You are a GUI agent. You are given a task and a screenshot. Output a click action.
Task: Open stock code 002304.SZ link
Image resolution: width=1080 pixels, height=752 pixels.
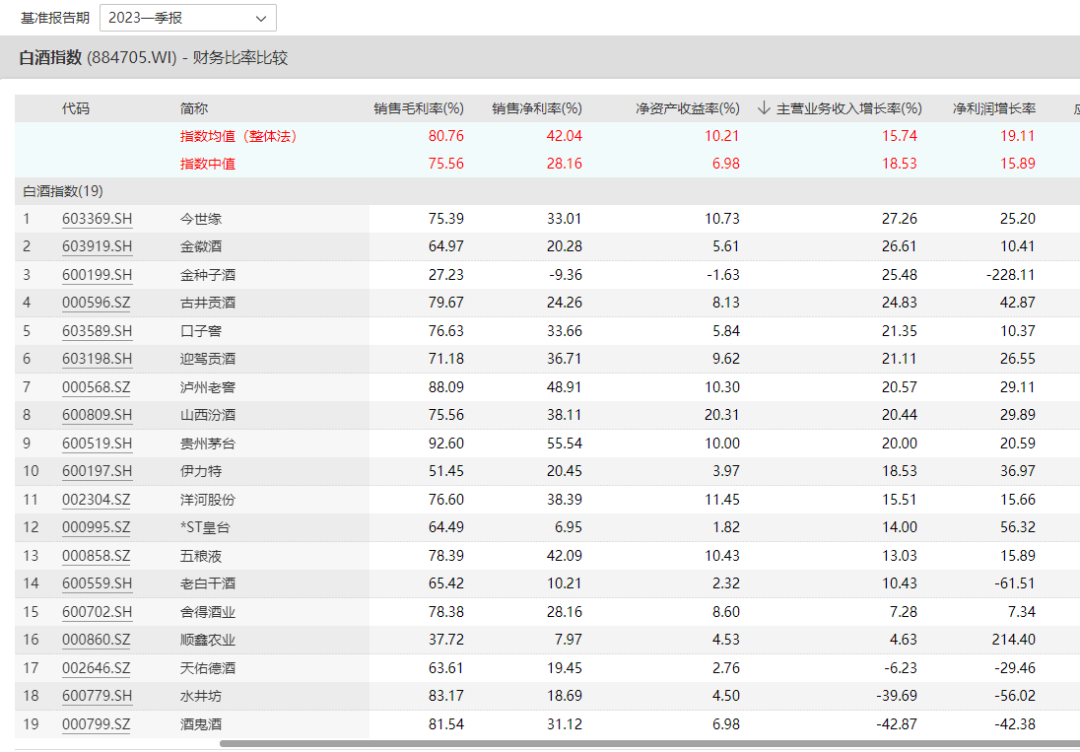pos(96,499)
